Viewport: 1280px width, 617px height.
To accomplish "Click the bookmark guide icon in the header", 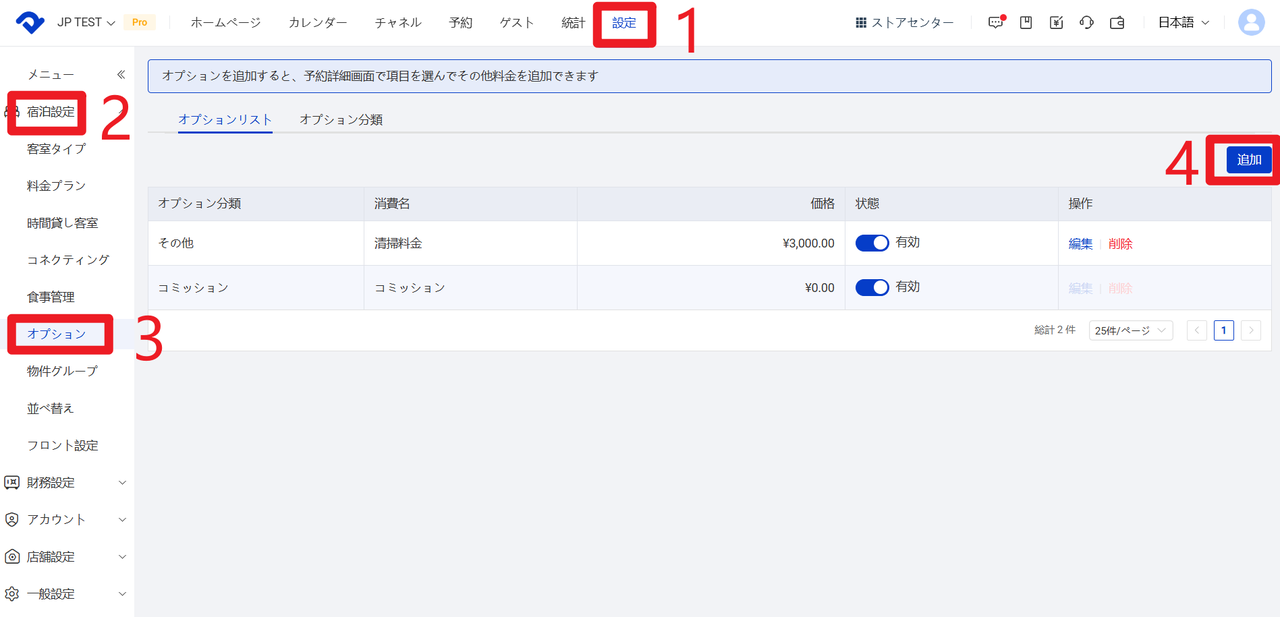I will 1026,23.
